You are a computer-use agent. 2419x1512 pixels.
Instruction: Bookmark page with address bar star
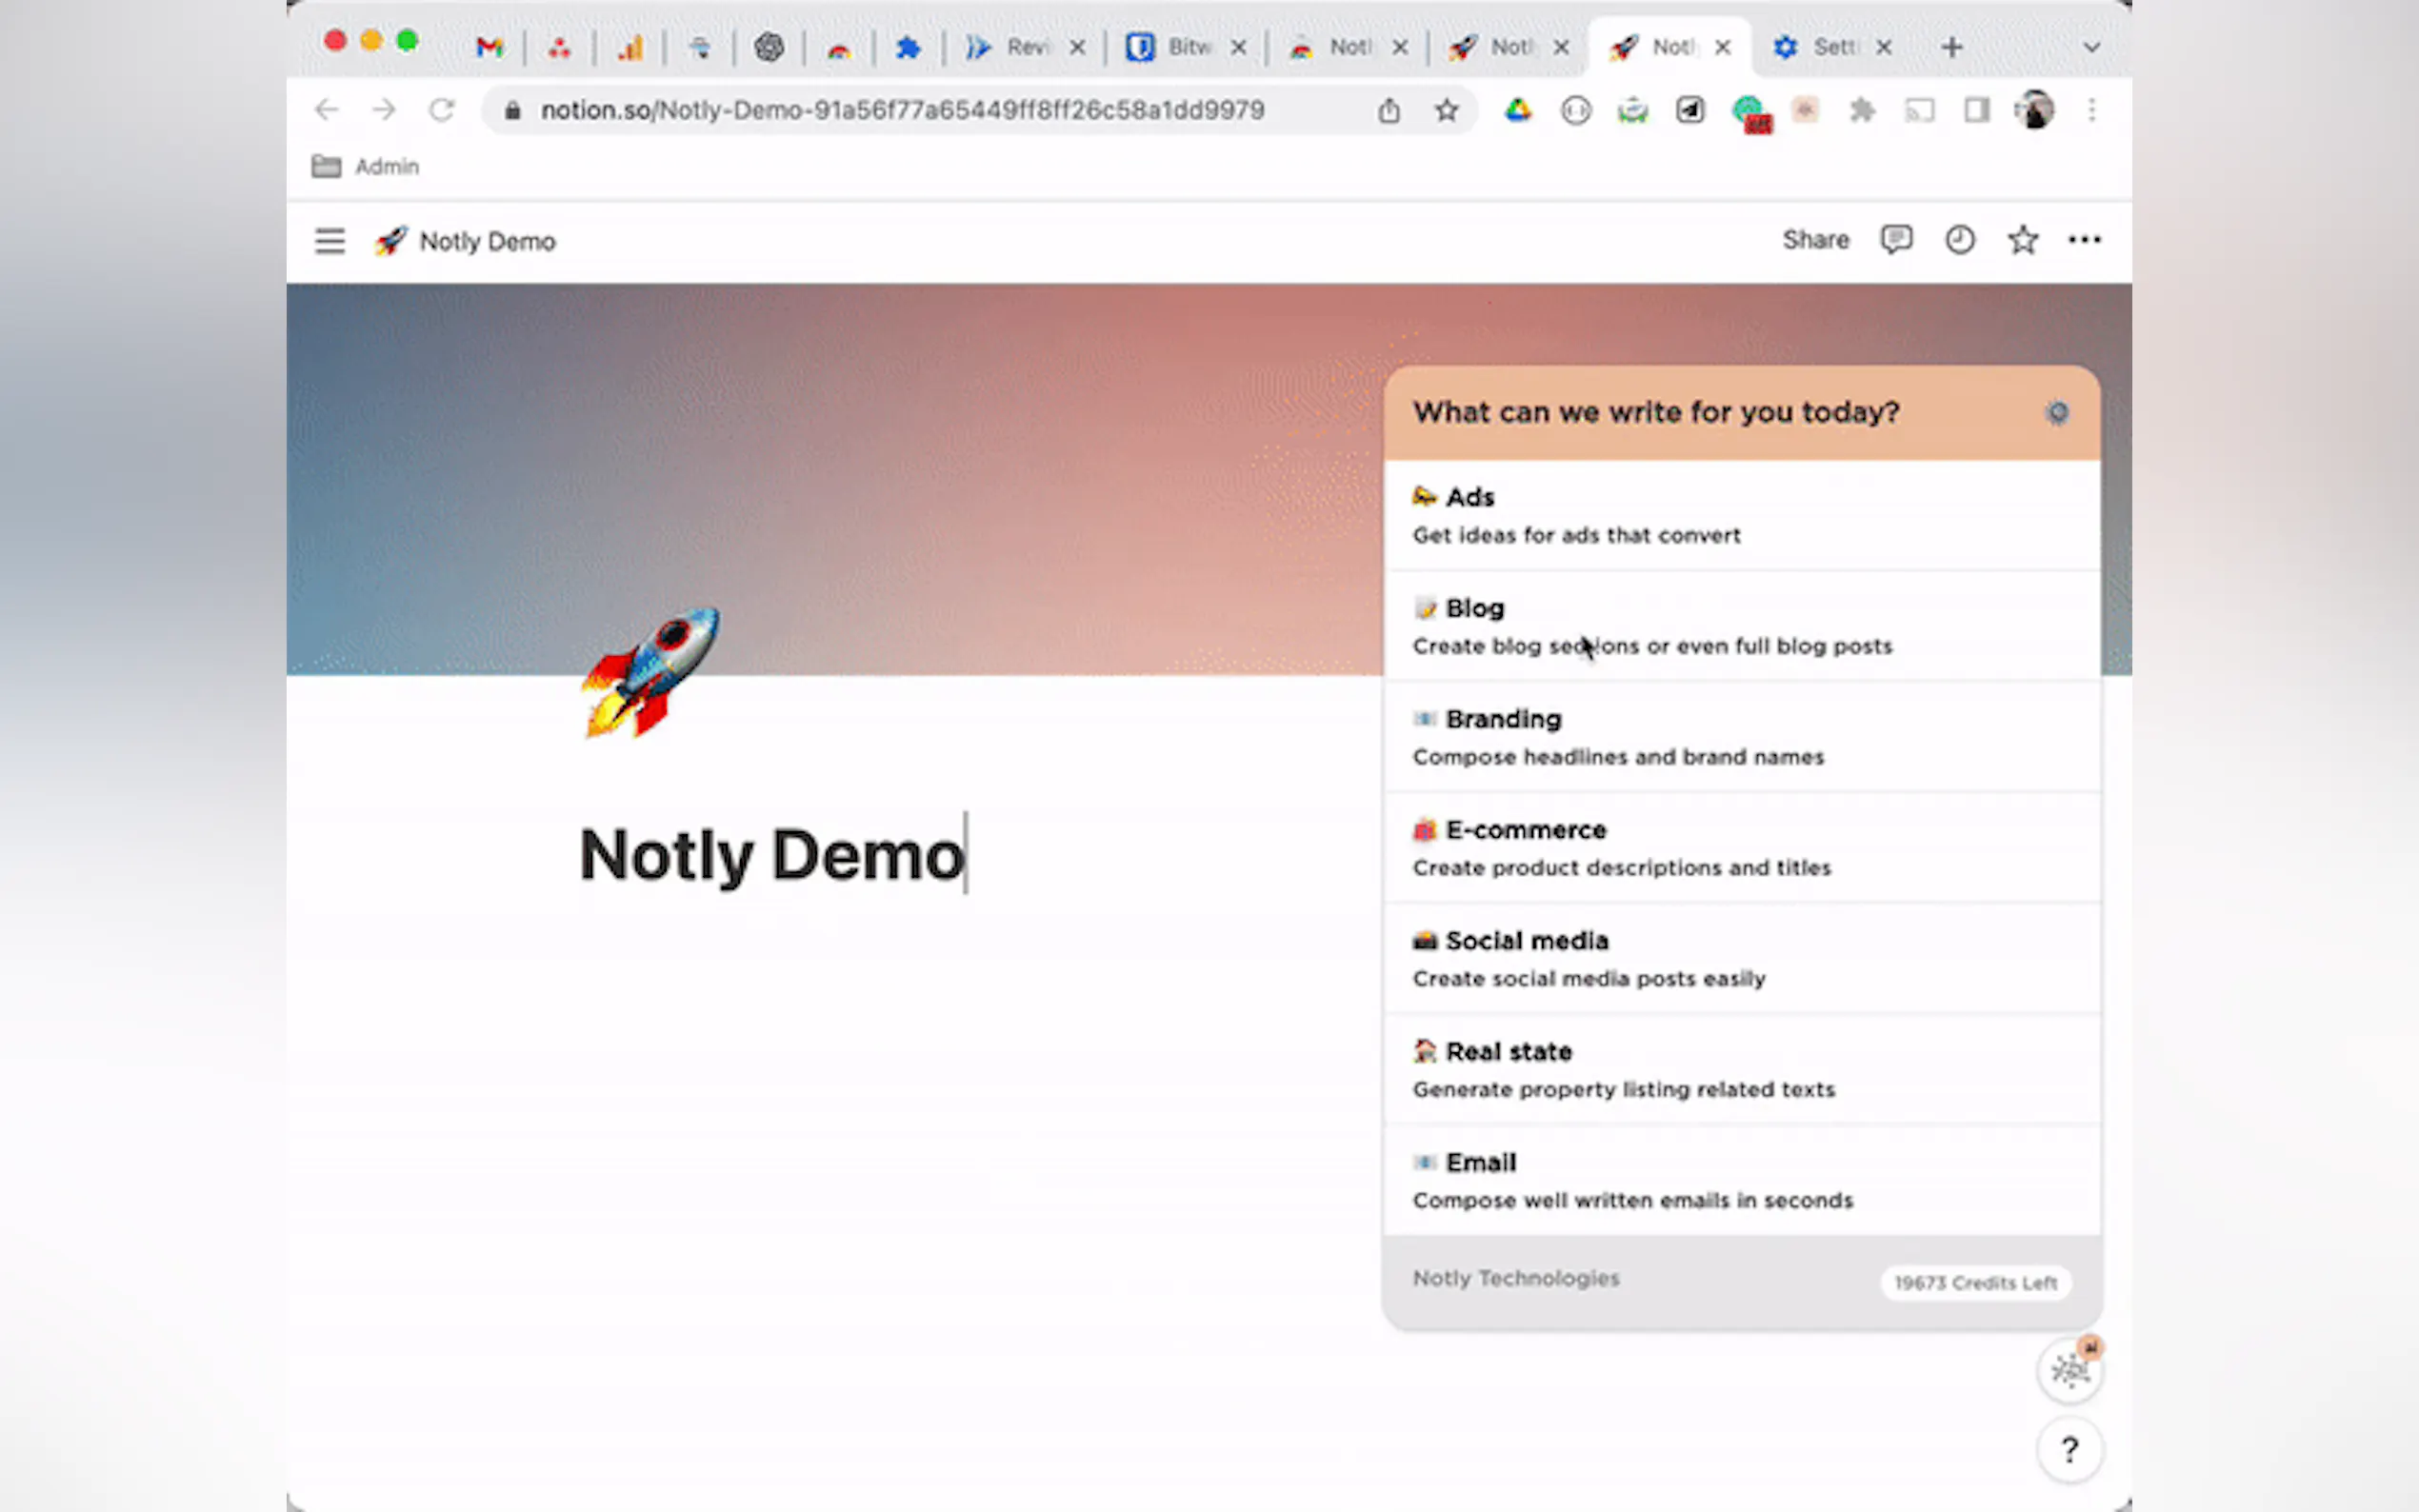pos(1446,110)
